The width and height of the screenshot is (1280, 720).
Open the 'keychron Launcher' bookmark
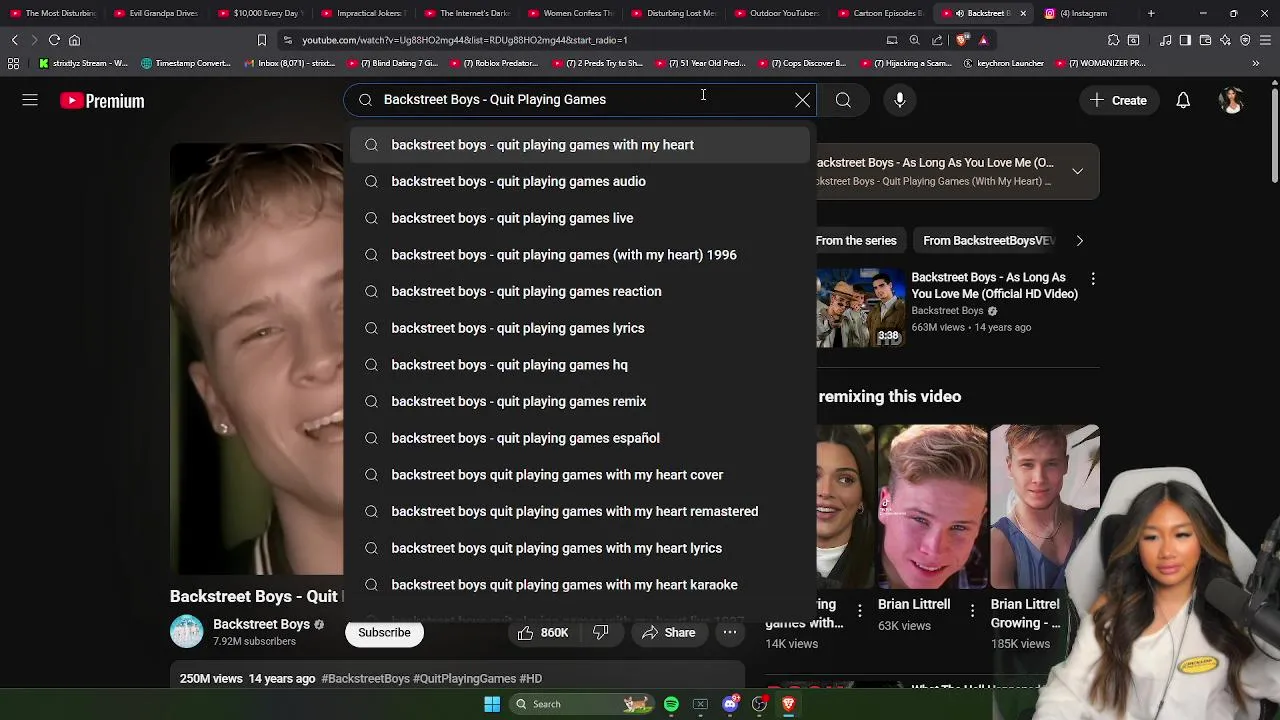point(1004,63)
